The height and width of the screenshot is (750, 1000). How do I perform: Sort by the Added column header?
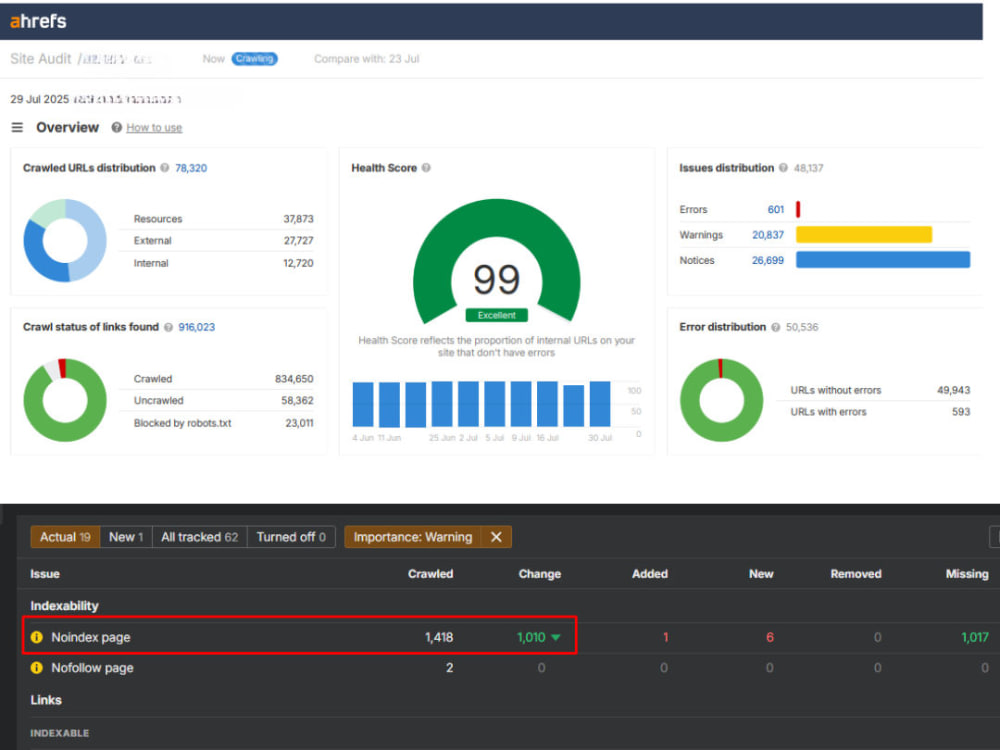click(x=650, y=573)
